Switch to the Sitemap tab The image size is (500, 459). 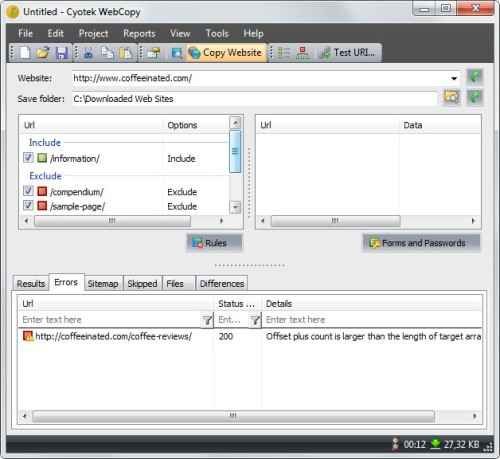103,284
